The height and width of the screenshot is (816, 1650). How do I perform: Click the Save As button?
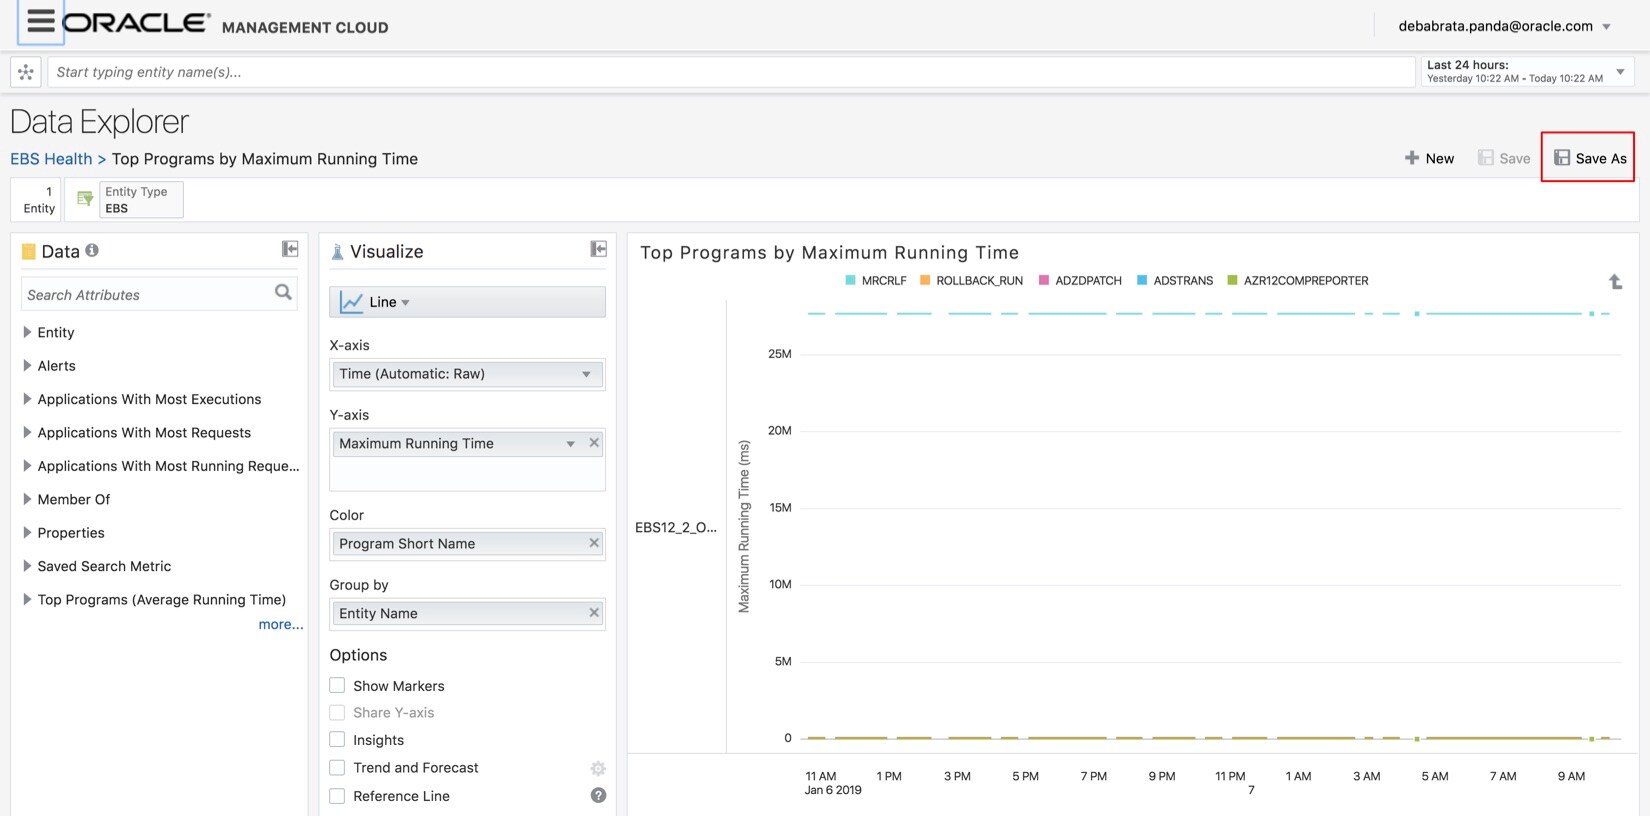pyautogui.click(x=1589, y=158)
